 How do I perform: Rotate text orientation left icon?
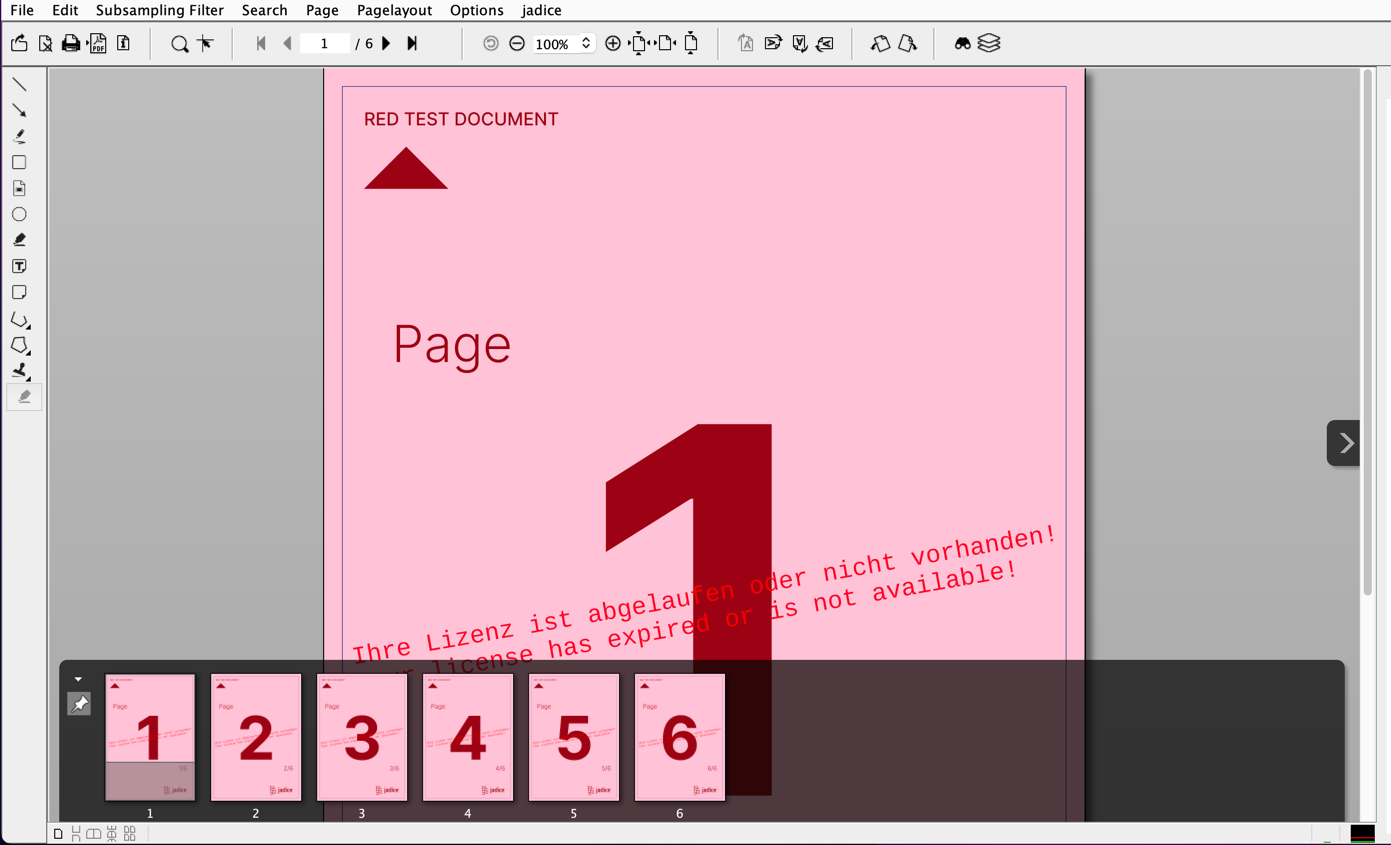coord(825,43)
